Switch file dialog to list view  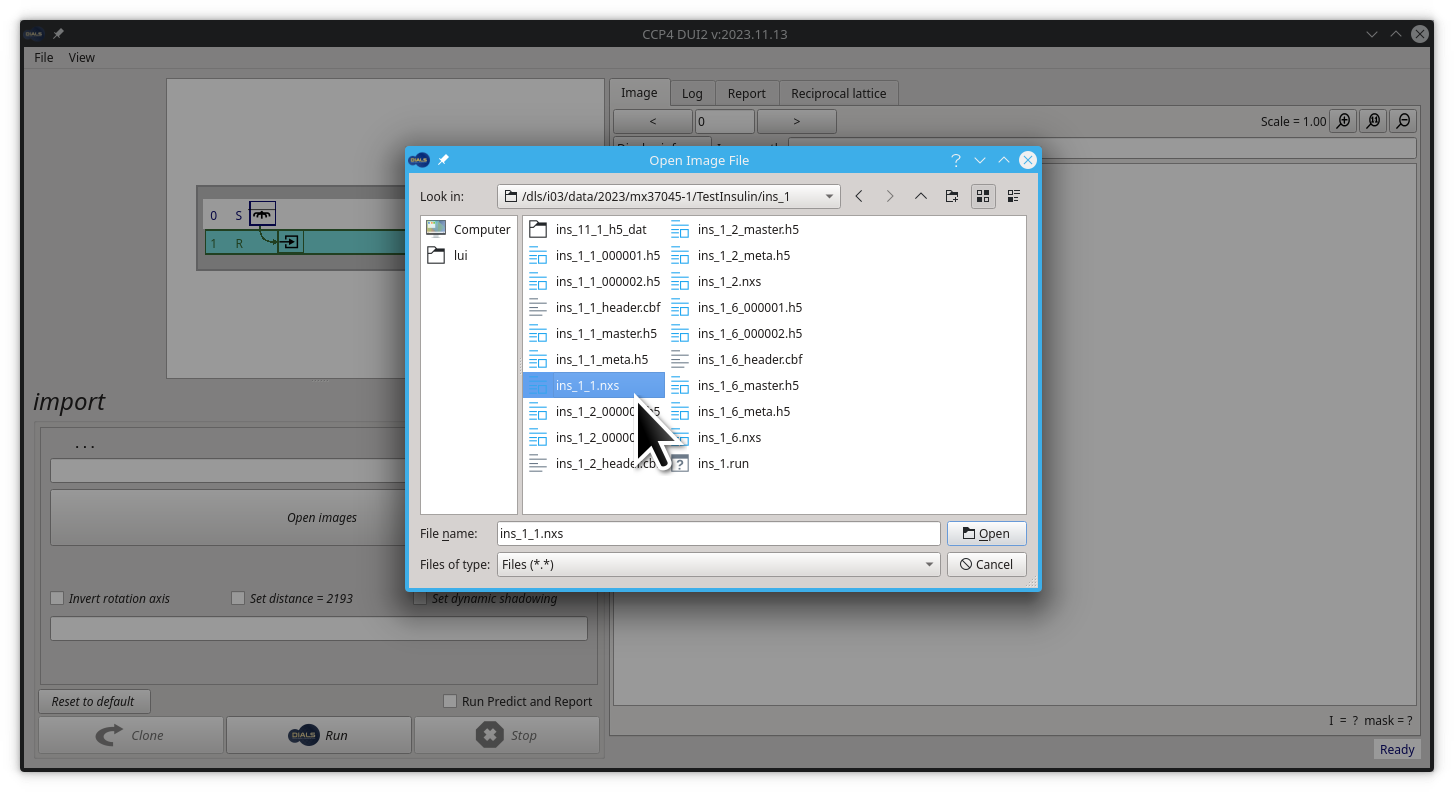point(983,196)
